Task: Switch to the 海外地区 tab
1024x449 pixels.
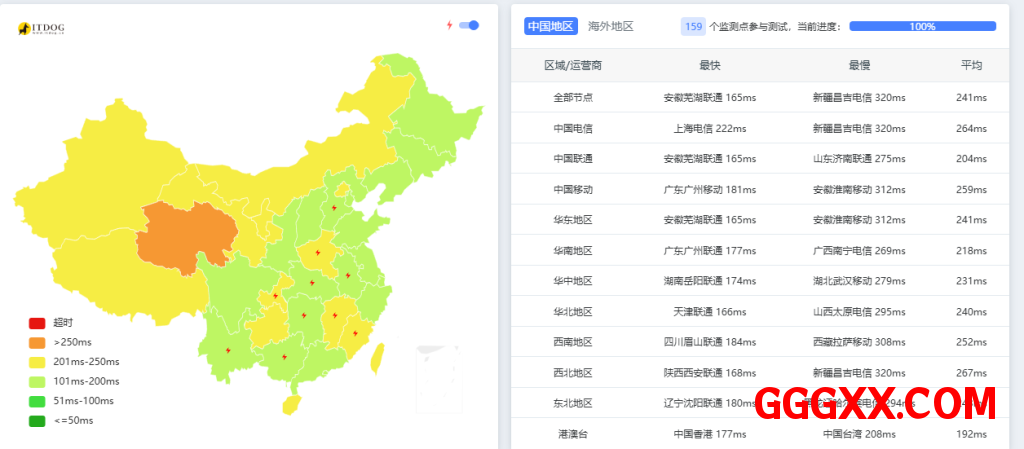Action: pyautogui.click(x=610, y=27)
